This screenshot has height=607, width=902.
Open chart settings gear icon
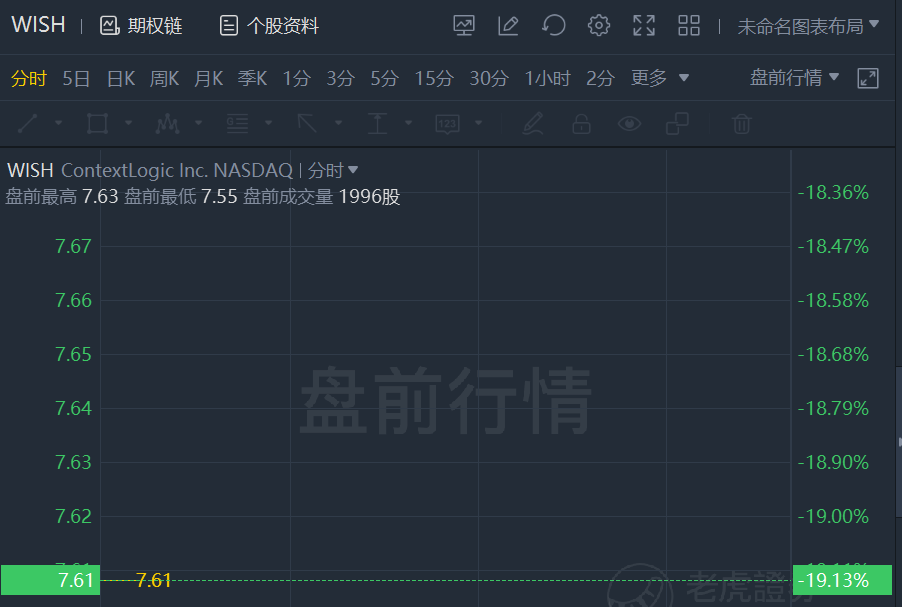pyautogui.click(x=599, y=26)
